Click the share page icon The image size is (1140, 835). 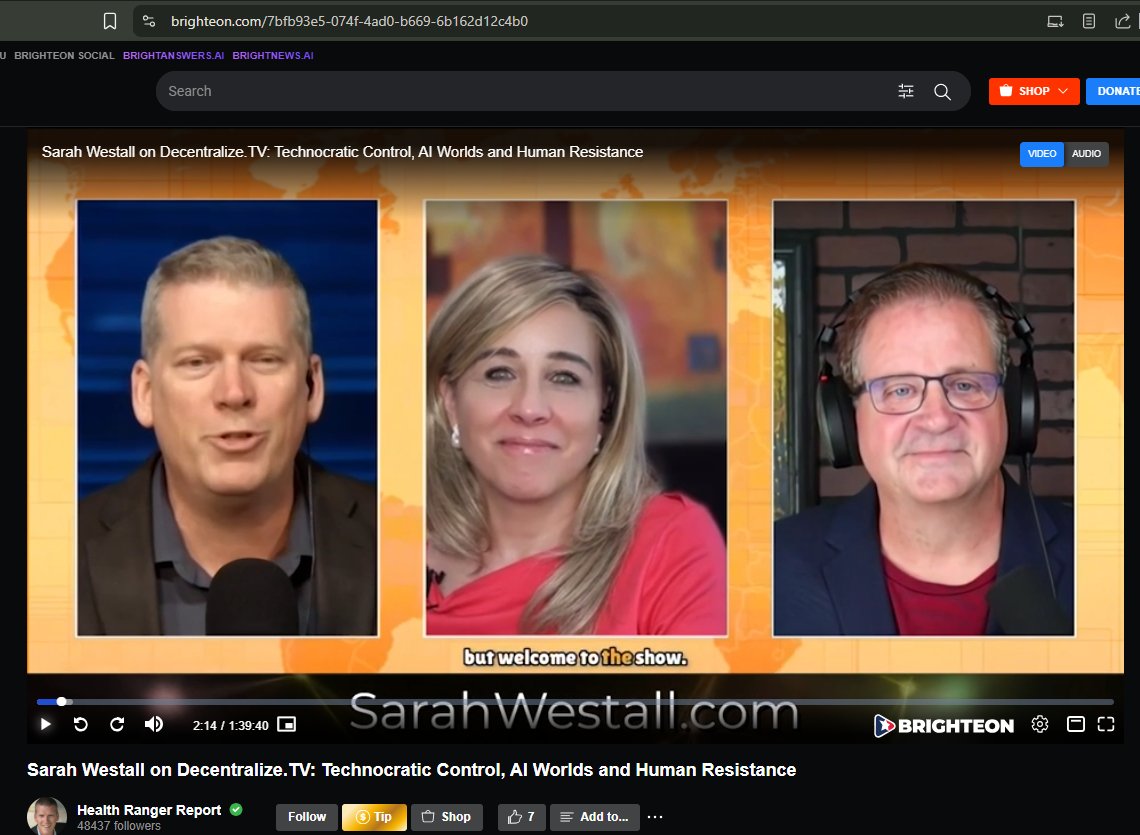(1122, 21)
